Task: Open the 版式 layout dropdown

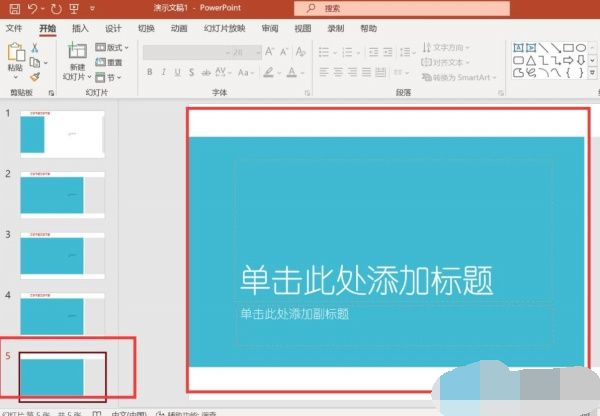Action: (x=113, y=47)
